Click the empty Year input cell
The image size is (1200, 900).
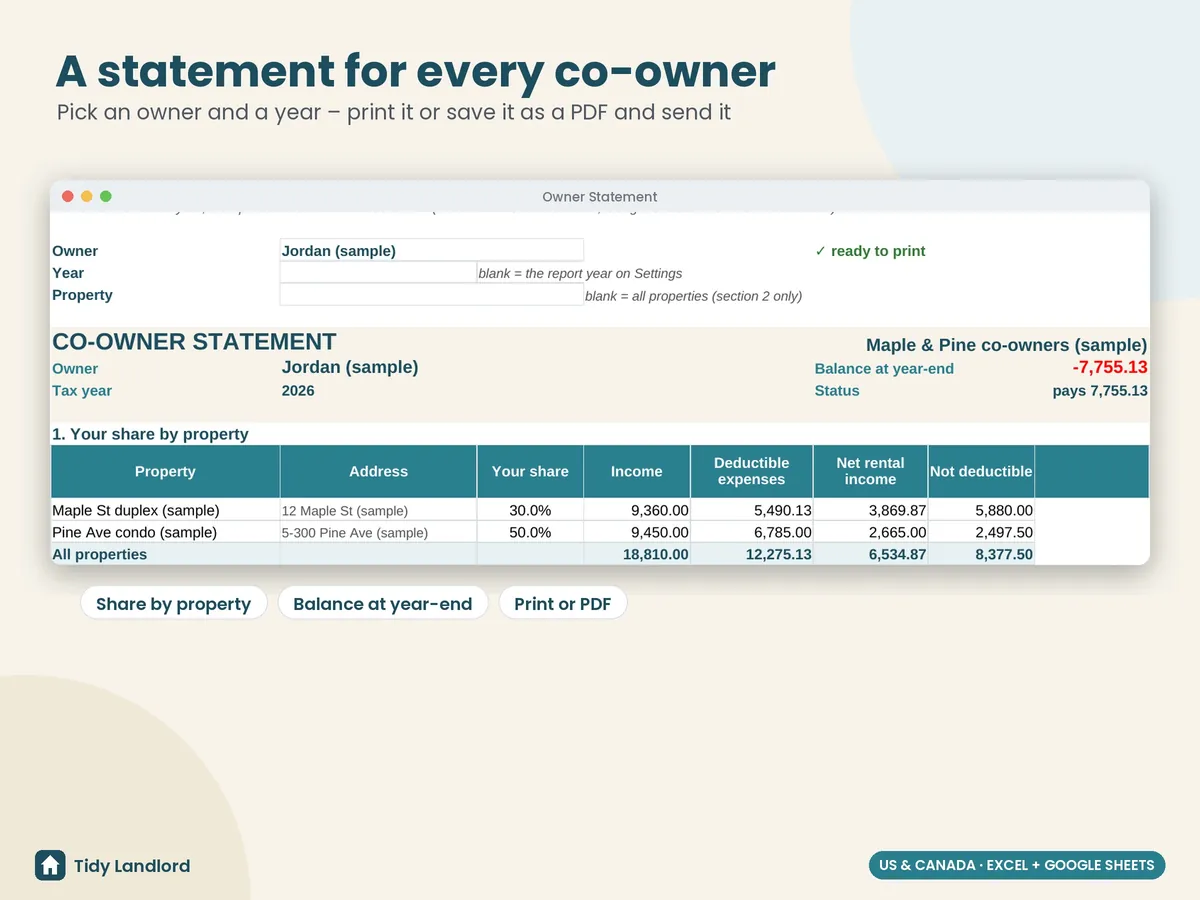pos(378,272)
